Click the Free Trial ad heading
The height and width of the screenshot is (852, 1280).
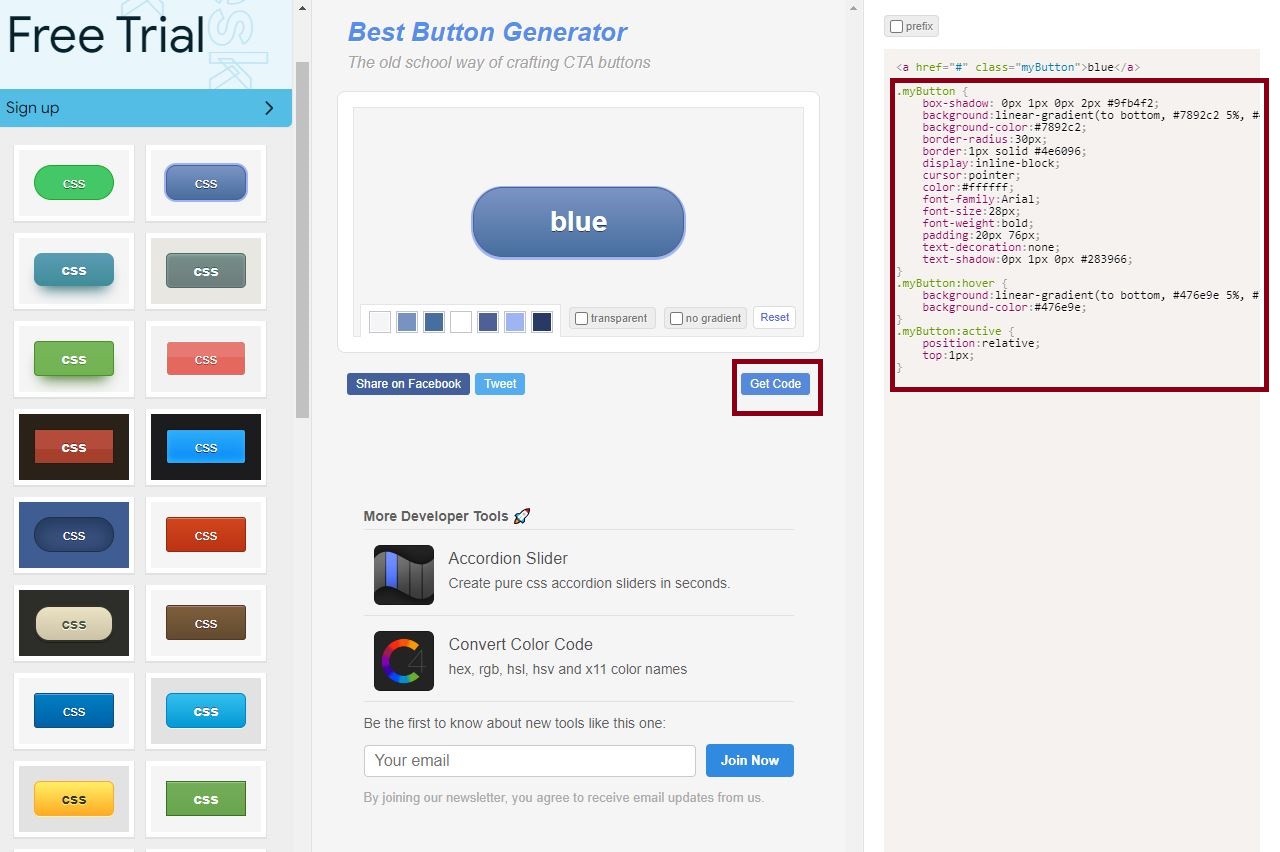pyautogui.click(x=105, y=35)
